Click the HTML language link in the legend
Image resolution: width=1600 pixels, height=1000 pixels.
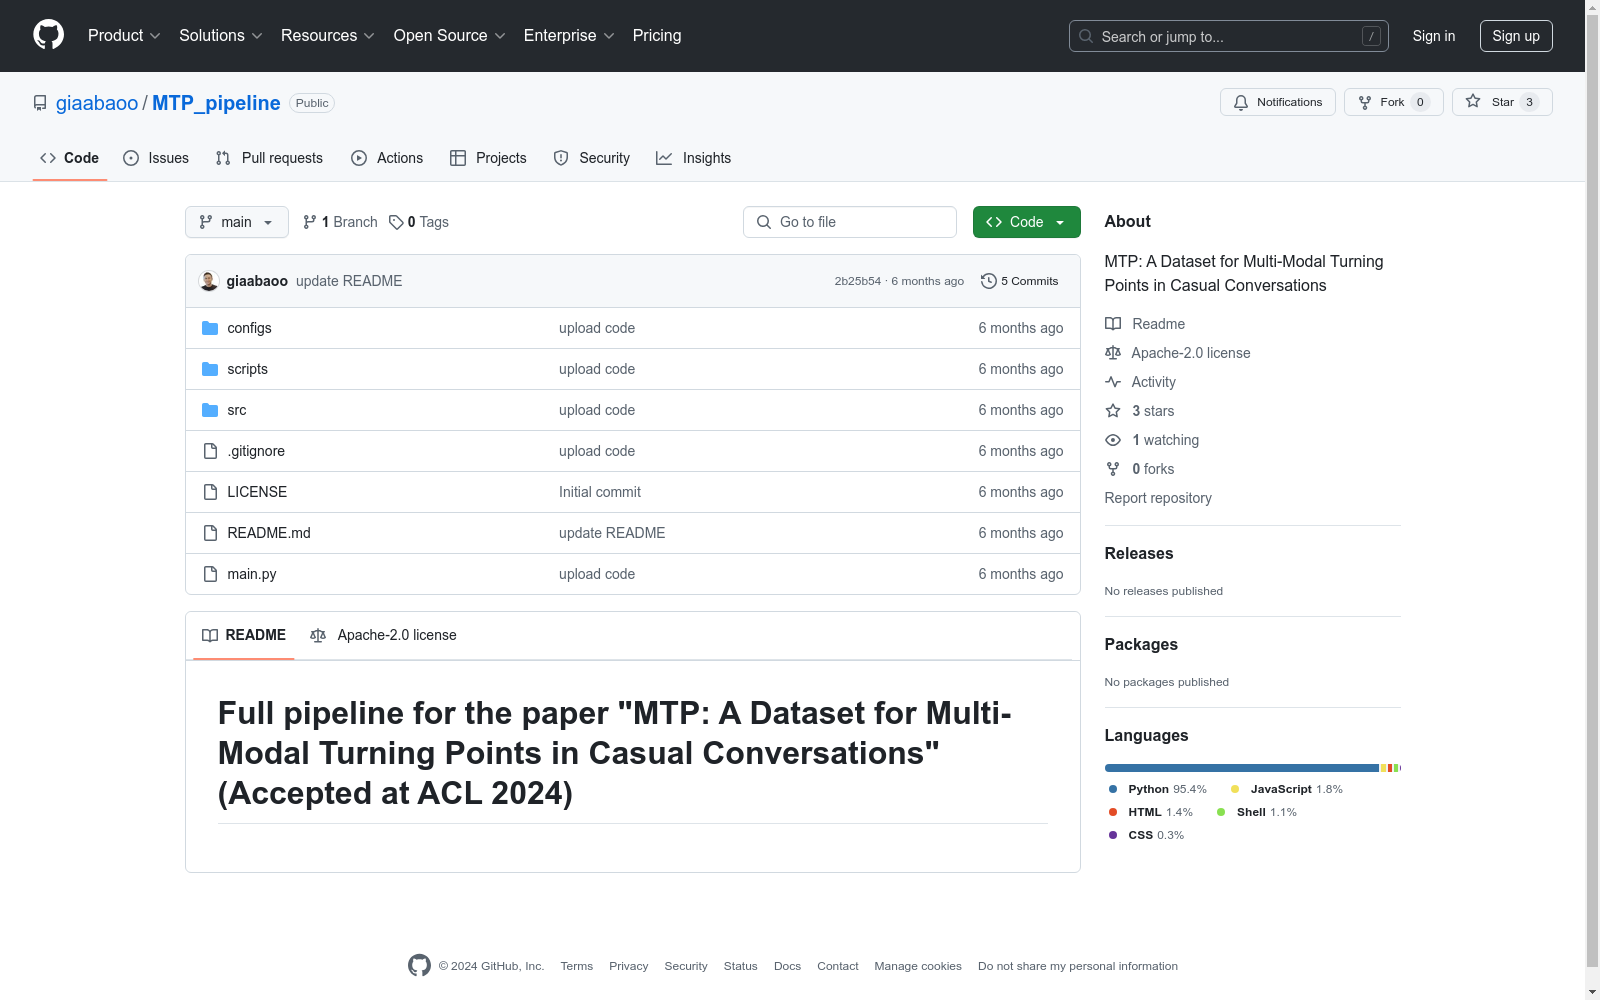pyautogui.click(x=1151, y=812)
